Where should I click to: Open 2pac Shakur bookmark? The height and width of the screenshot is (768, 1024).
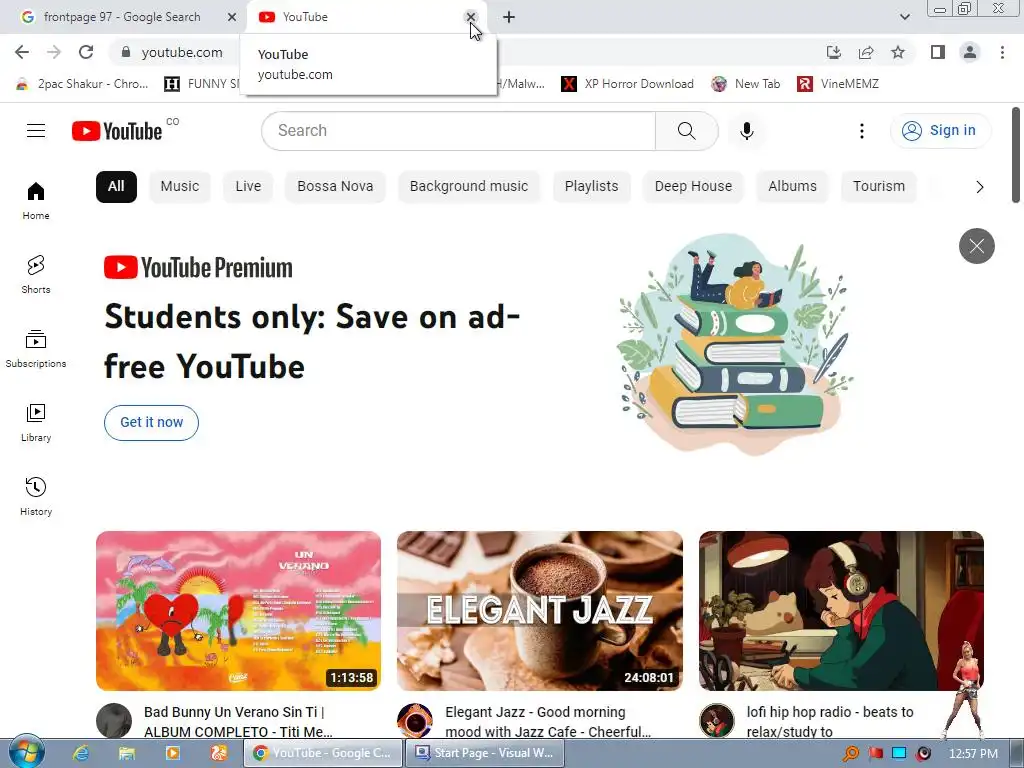coord(82,84)
